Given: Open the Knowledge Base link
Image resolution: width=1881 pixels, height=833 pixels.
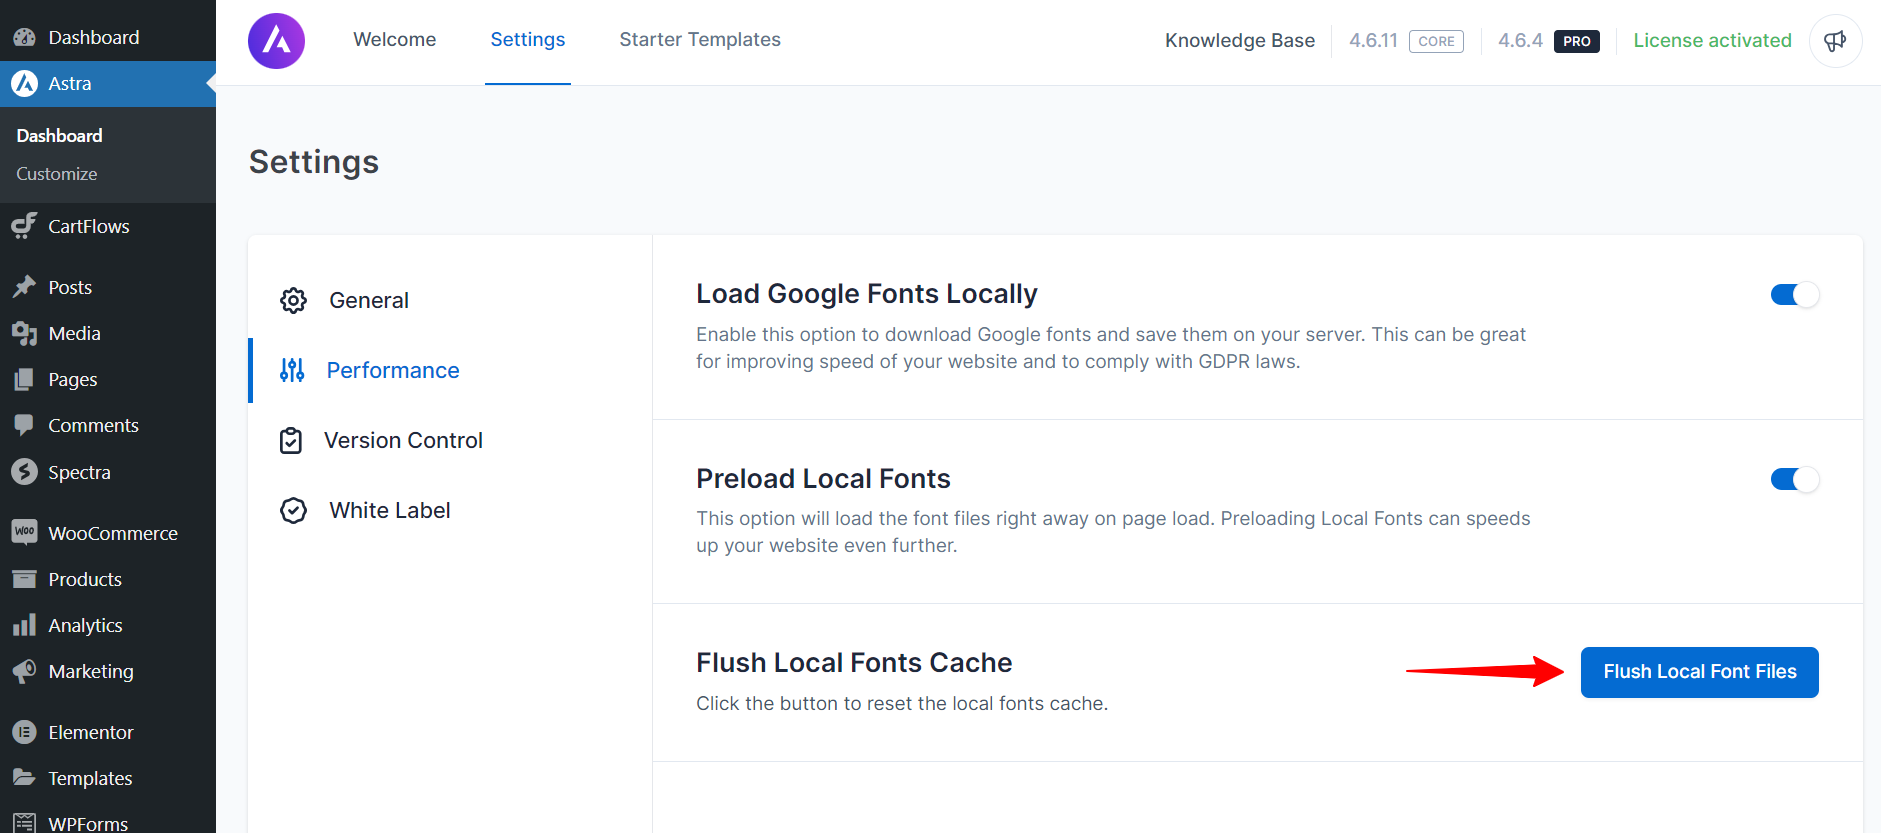Looking at the screenshot, I should pyautogui.click(x=1240, y=41).
